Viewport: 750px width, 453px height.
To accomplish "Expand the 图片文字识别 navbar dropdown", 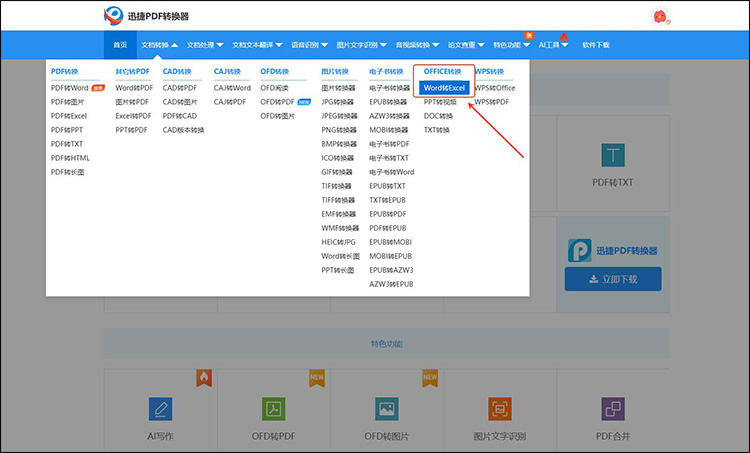I will click(360, 45).
